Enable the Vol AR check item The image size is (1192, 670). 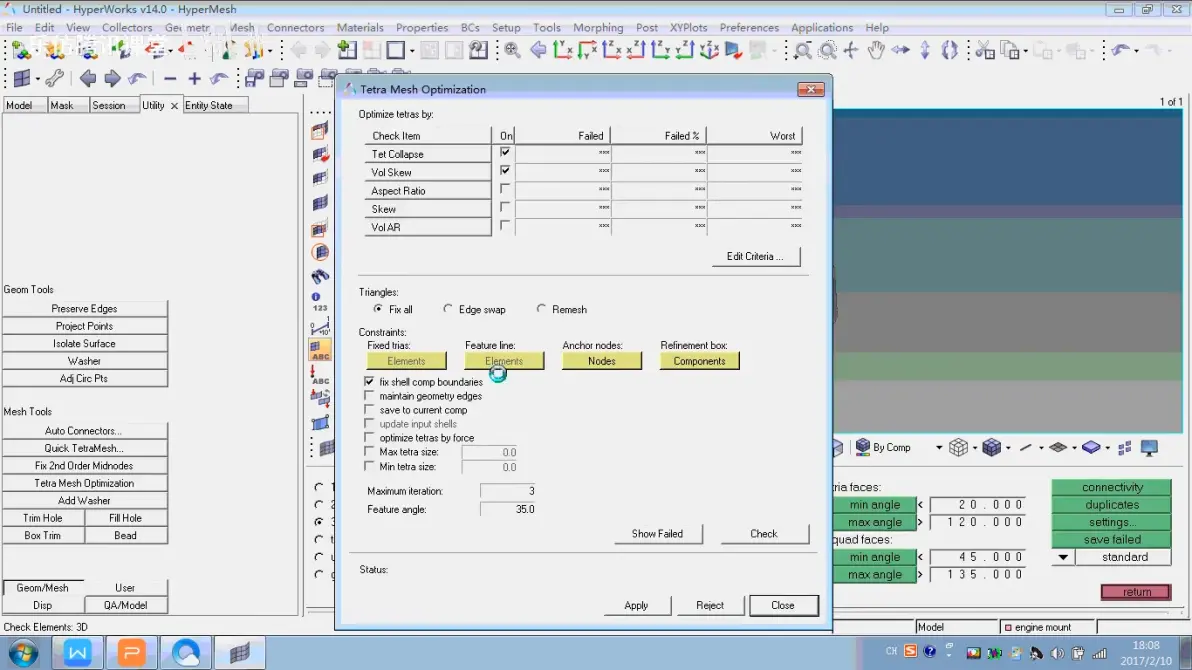[x=505, y=225]
